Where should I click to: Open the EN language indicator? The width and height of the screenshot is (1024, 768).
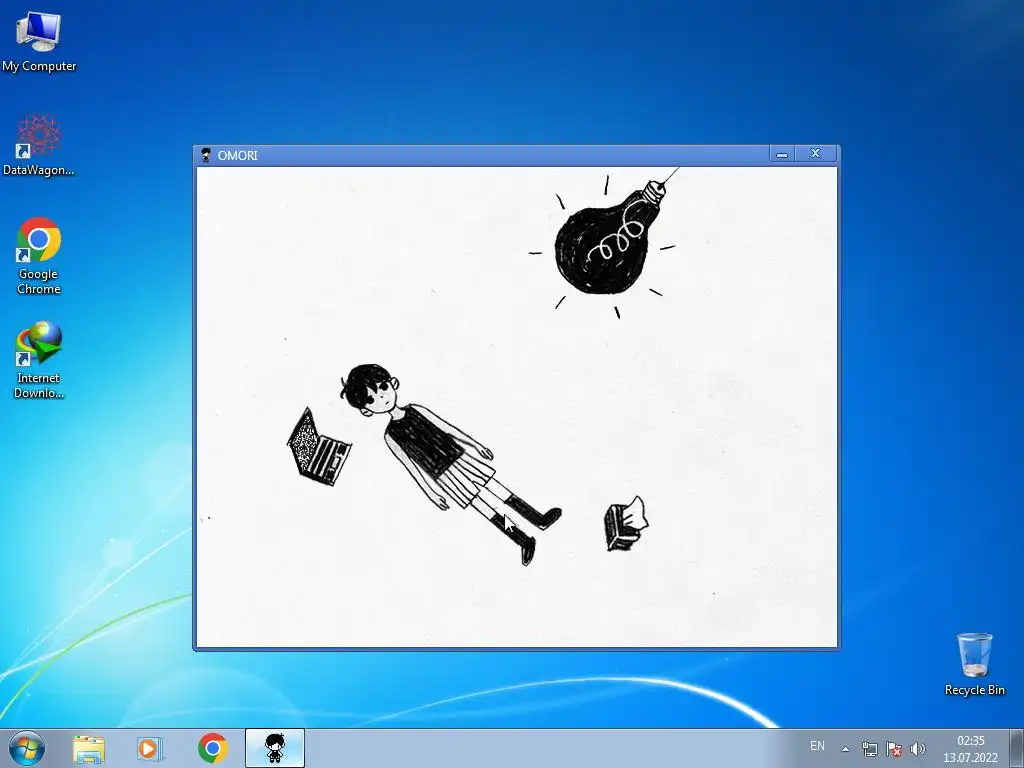tap(817, 746)
